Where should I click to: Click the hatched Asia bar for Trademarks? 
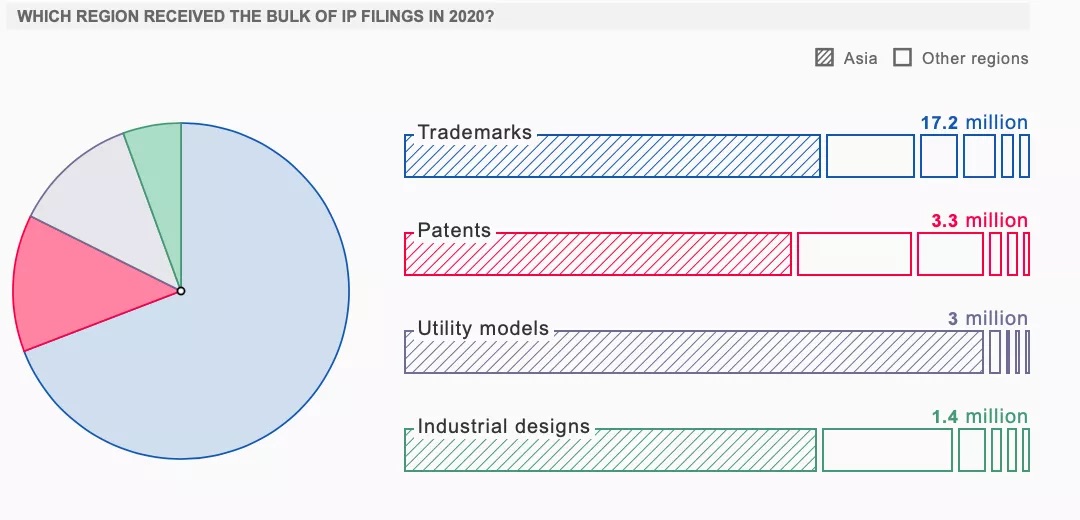[x=612, y=156]
